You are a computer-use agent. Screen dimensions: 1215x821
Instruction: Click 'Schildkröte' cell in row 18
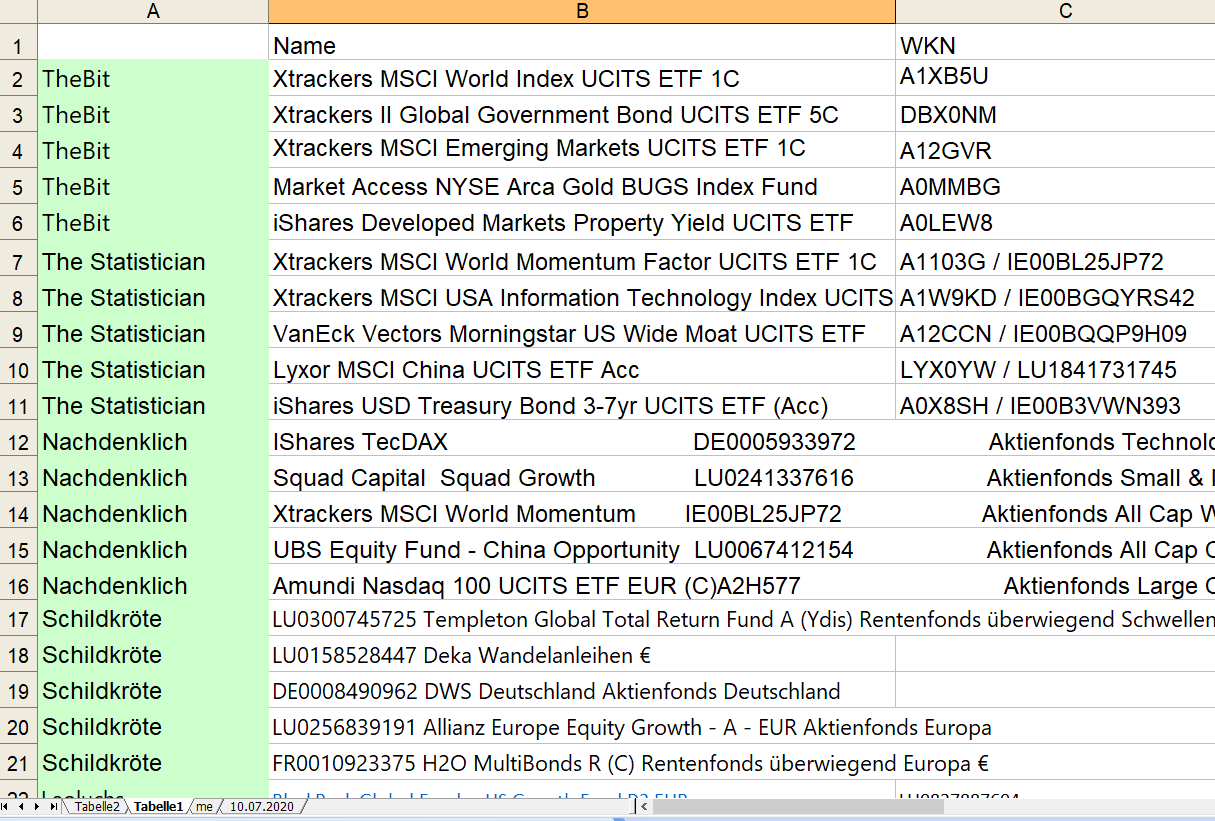(x=153, y=655)
